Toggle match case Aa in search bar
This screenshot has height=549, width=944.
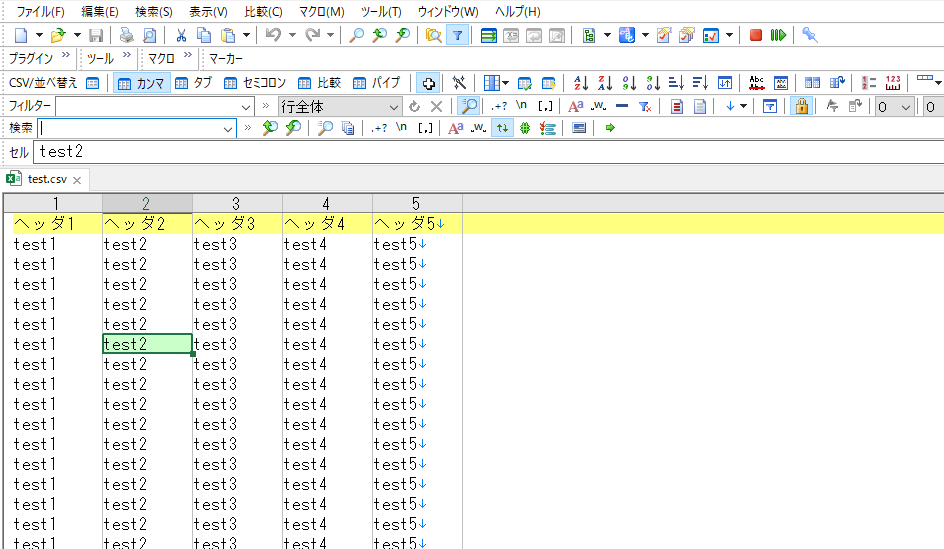pos(456,128)
